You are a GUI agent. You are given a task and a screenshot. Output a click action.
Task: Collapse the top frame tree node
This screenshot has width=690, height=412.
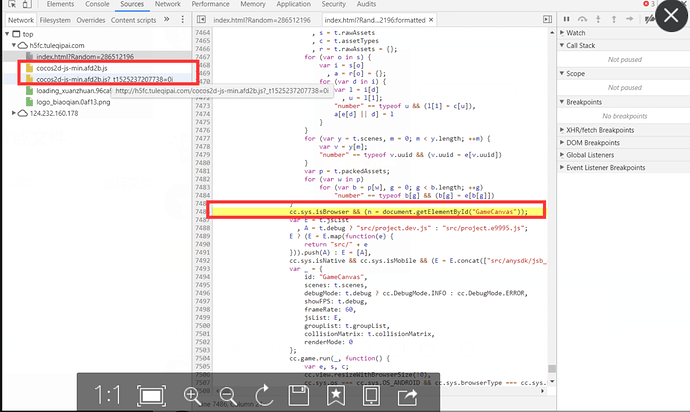(7, 34)
